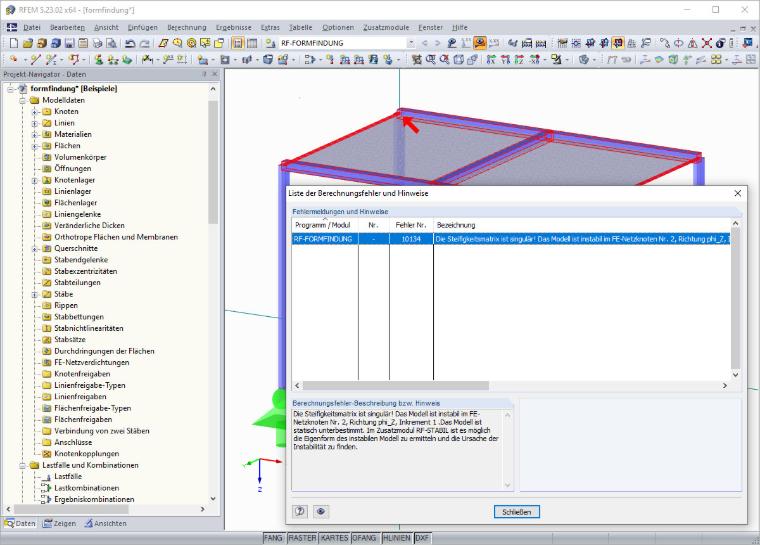Viewport: 760px width, 545px height.
Task: Close the Projekt-Navigator panel
Action: (215, 74)
